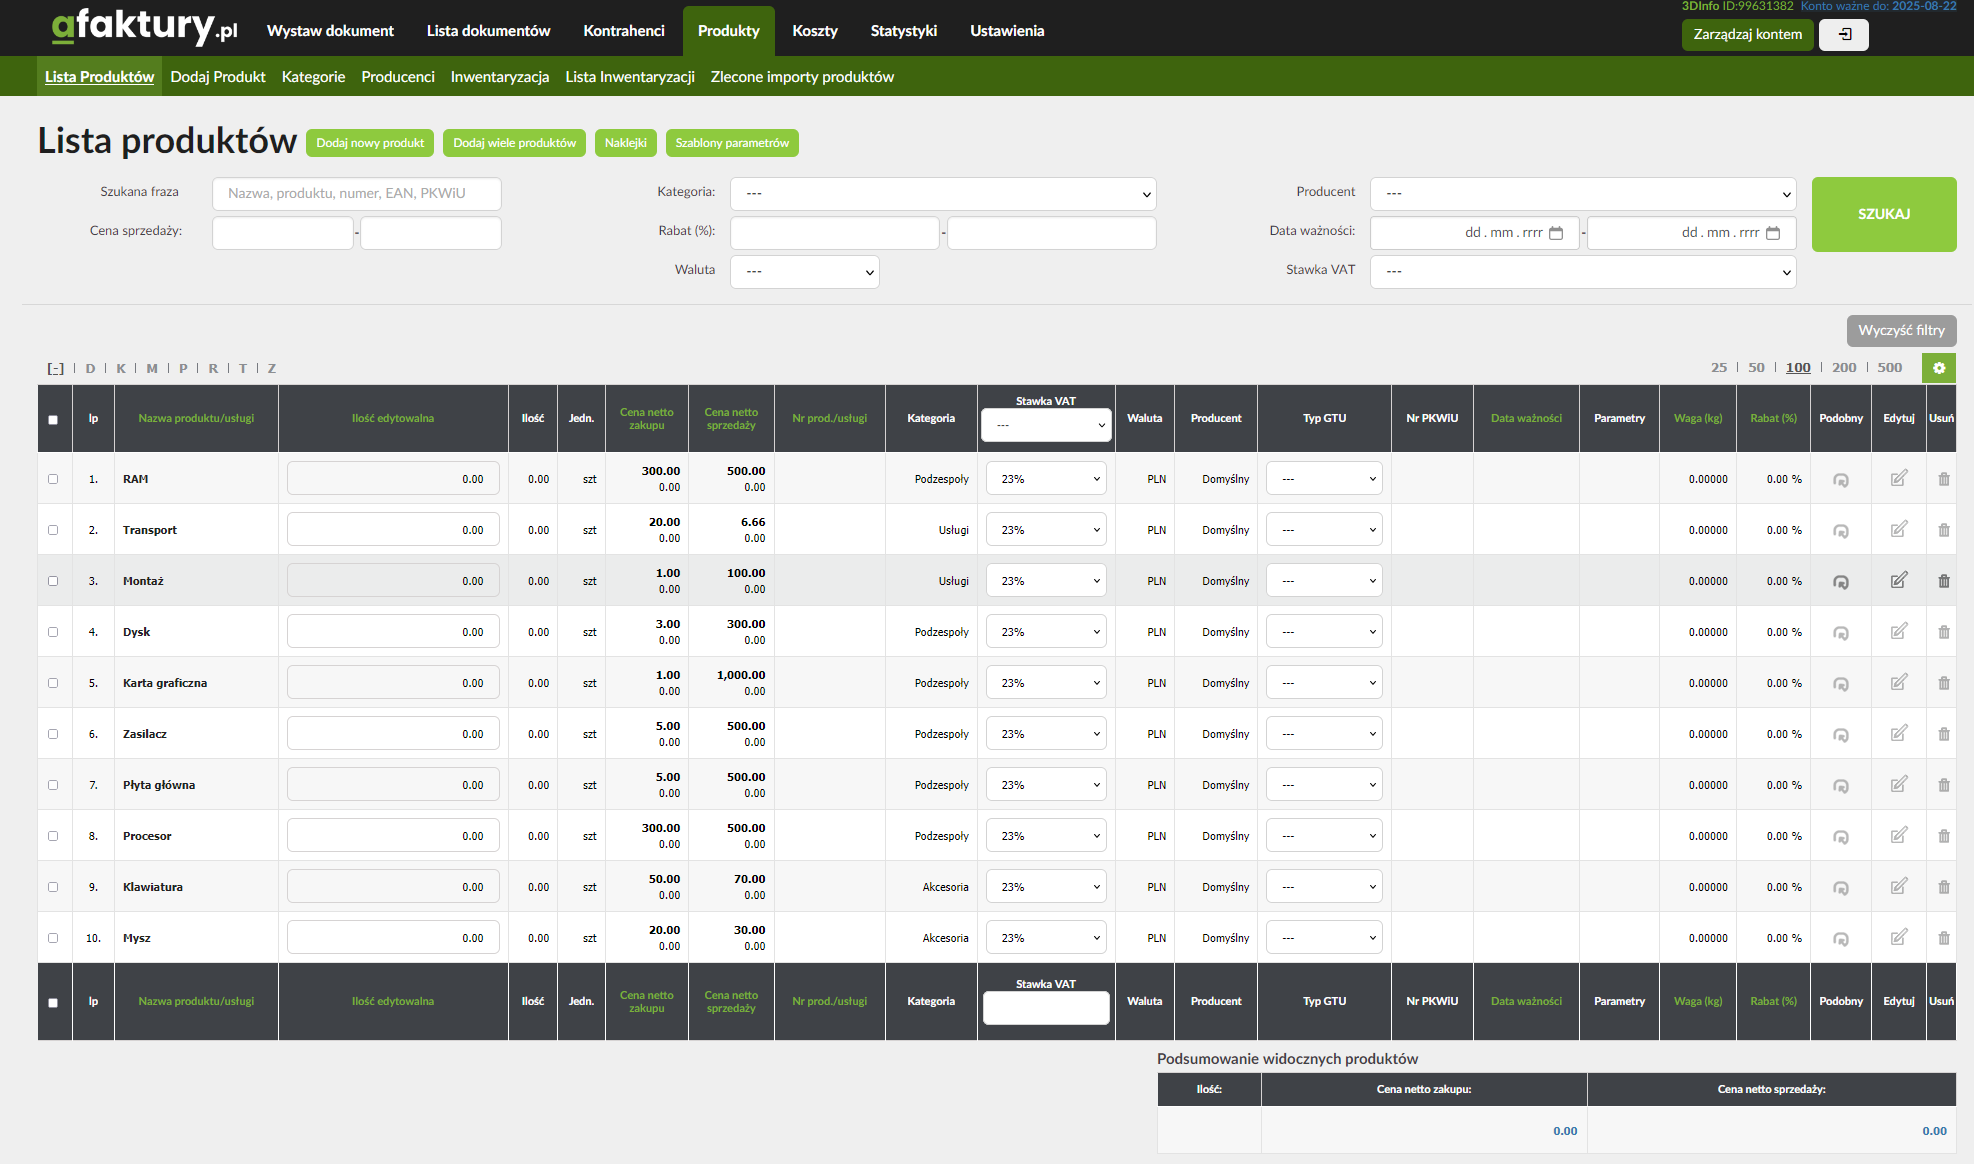Open first Data ważności calendar picker icon

coord(1556,233)
